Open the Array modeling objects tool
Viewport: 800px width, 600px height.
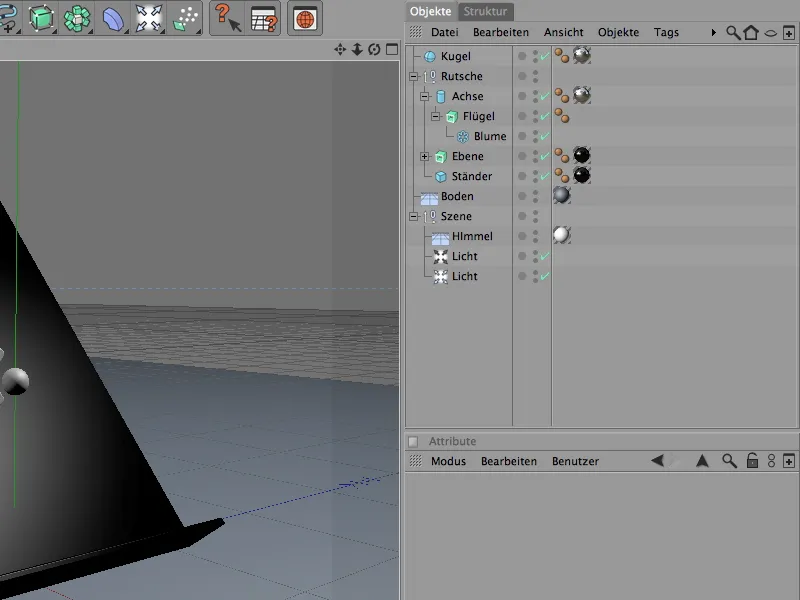(77, 18)
